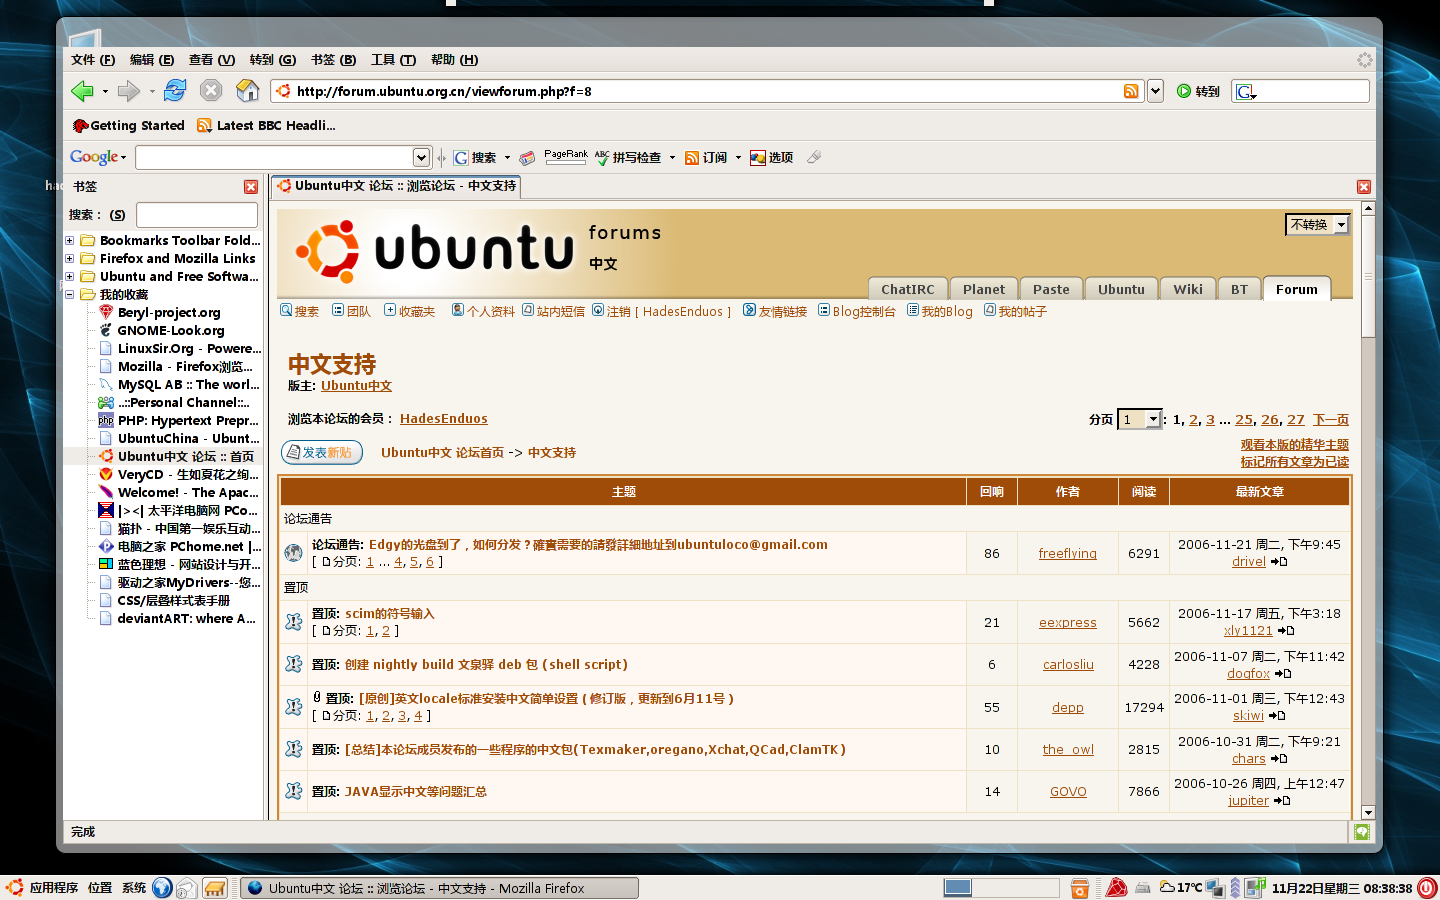This screenshot has height=900, width=1440.
Task: Switch to the ChatIRC site tab
Action: click(907, 289)
